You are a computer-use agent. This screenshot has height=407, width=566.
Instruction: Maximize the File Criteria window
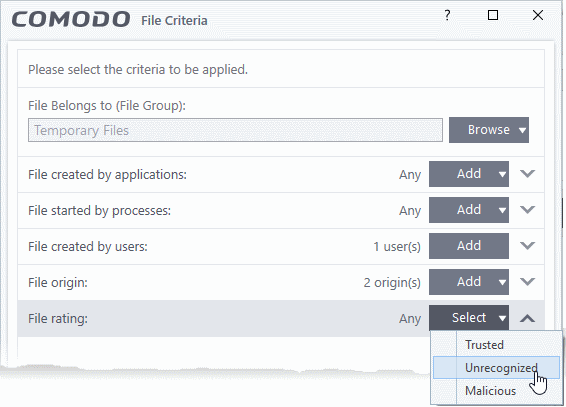493,15
